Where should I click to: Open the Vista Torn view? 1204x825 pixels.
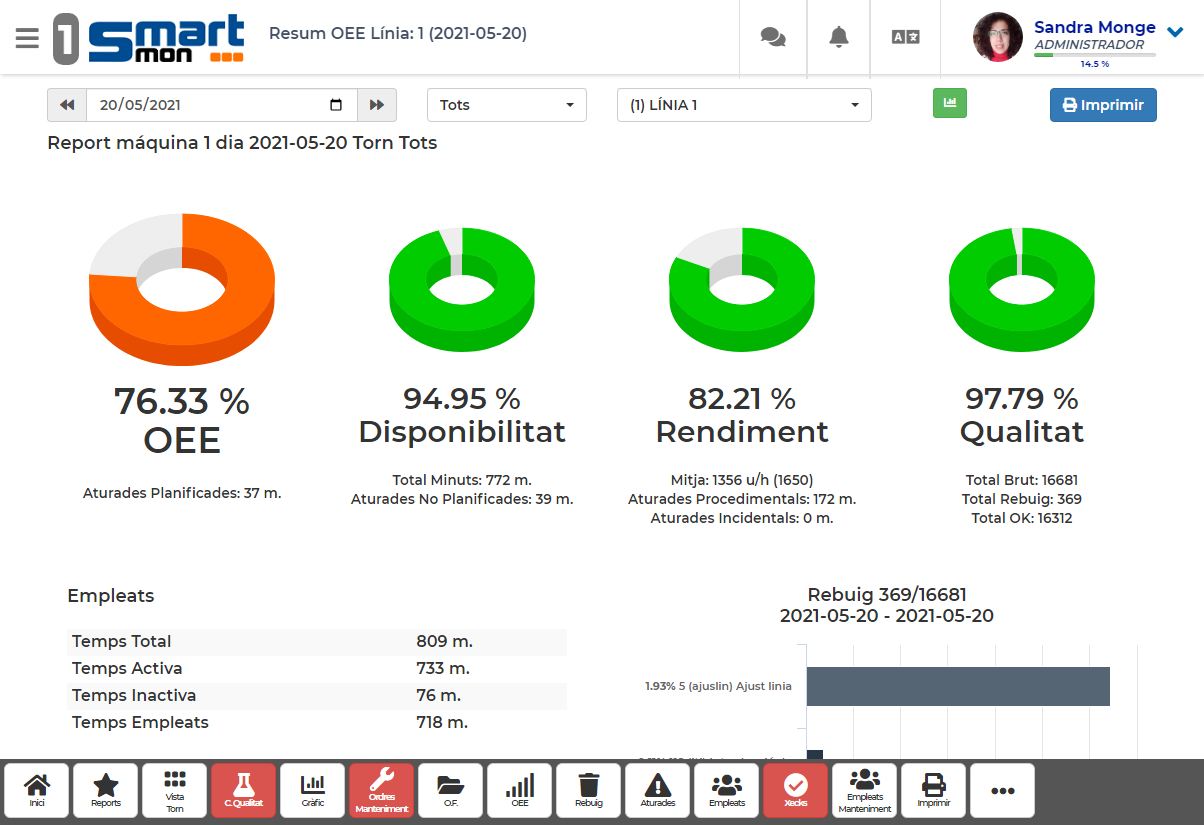[x=174, y=790]
